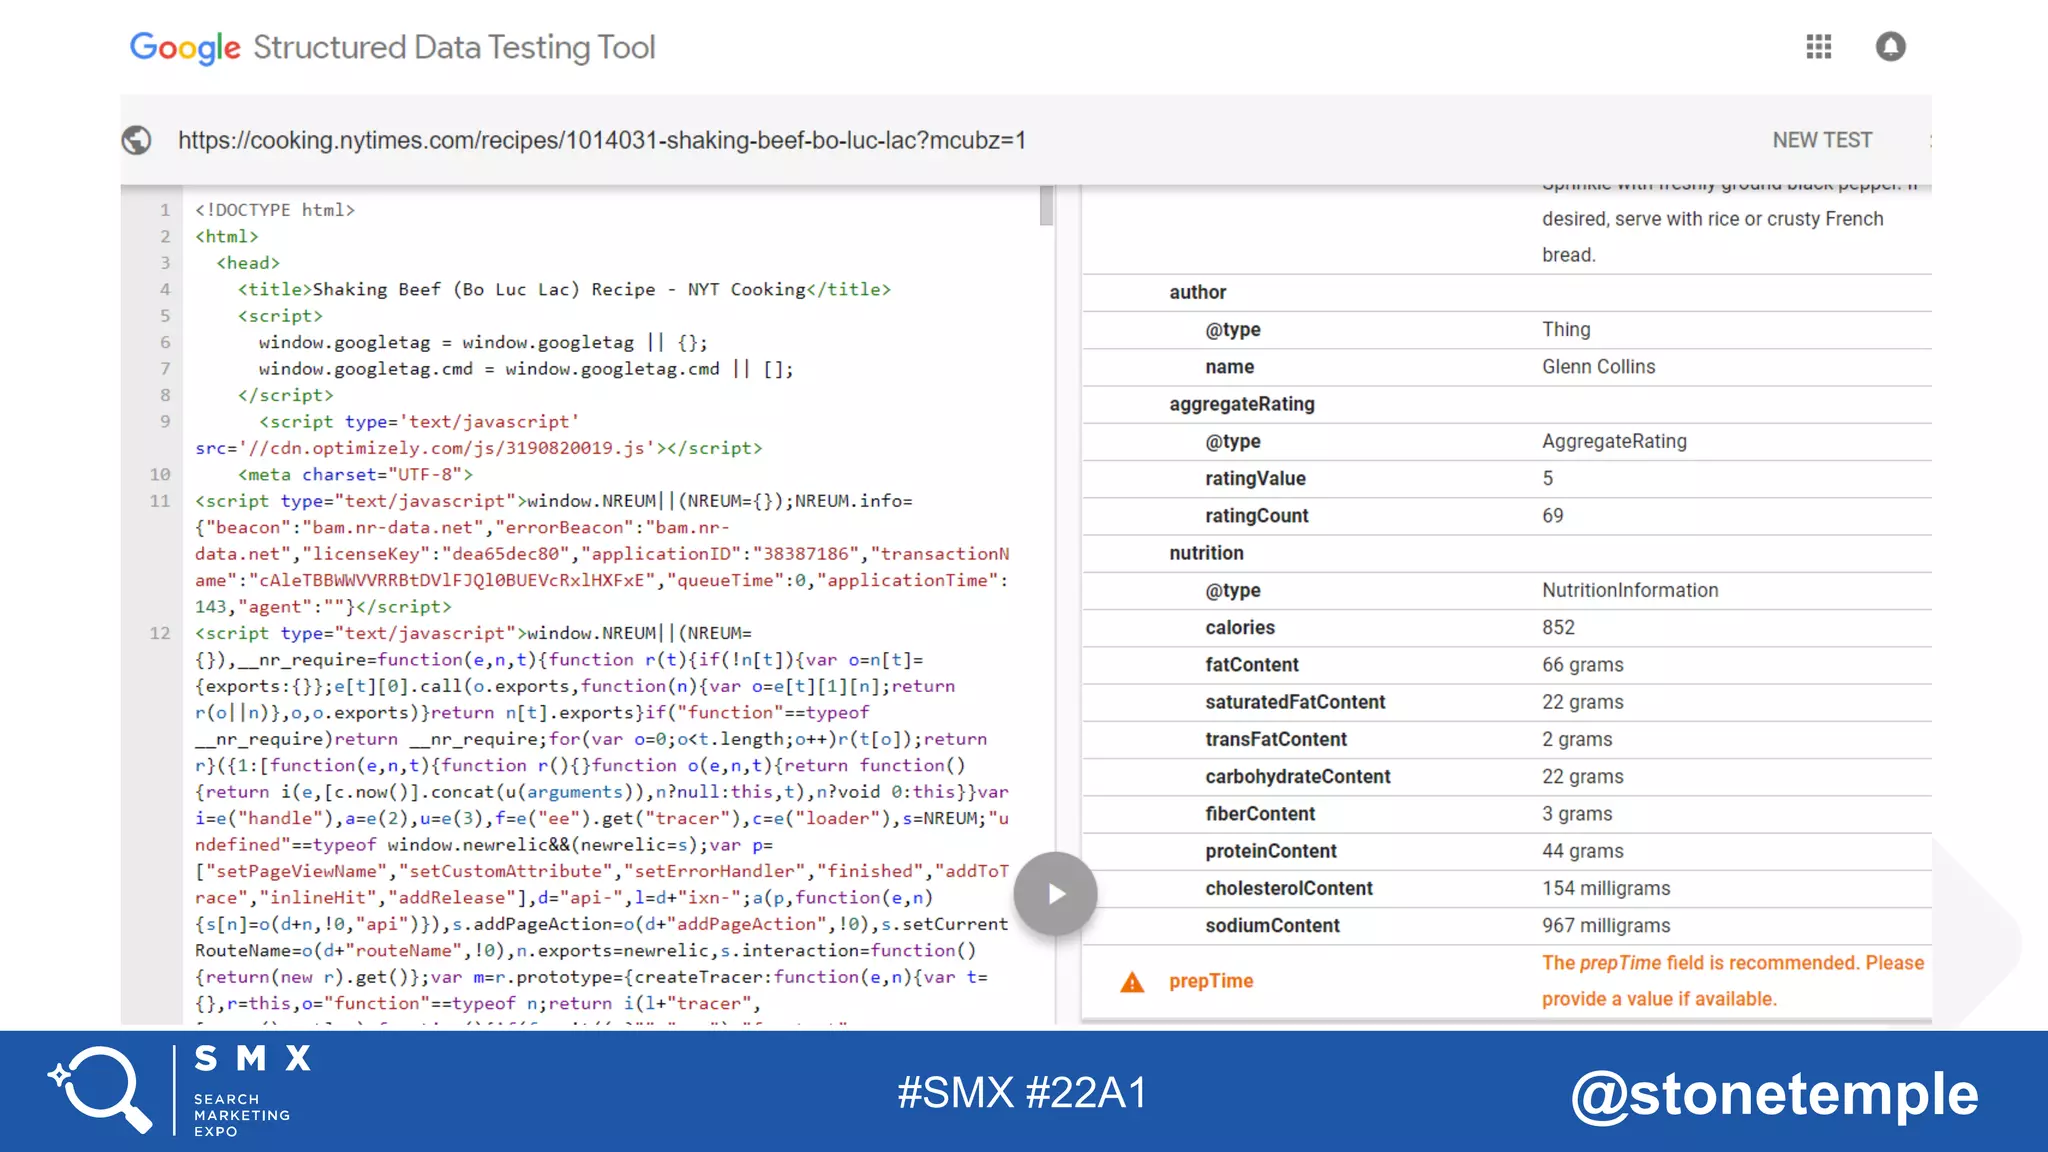
Task: Click the globe icon beside the URL
Action: [137, 140]
